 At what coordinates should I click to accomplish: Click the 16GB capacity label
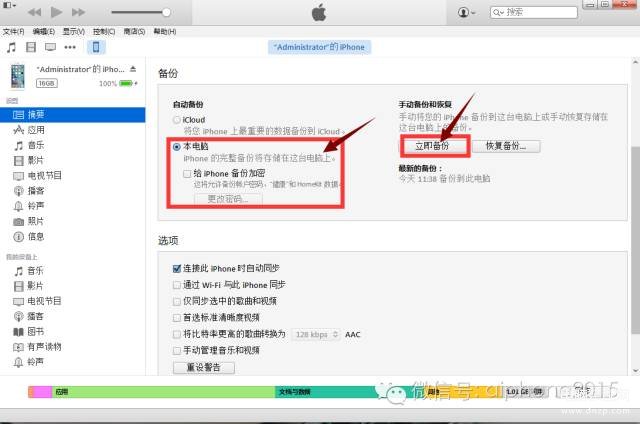click(x=47, y=83)
